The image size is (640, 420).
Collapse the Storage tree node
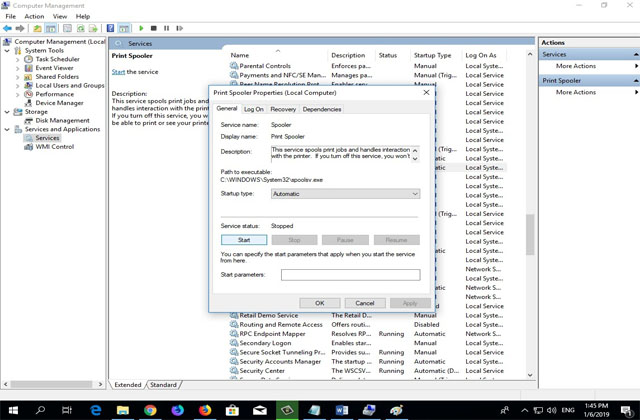pyautogui.click(x=7, y=112)
